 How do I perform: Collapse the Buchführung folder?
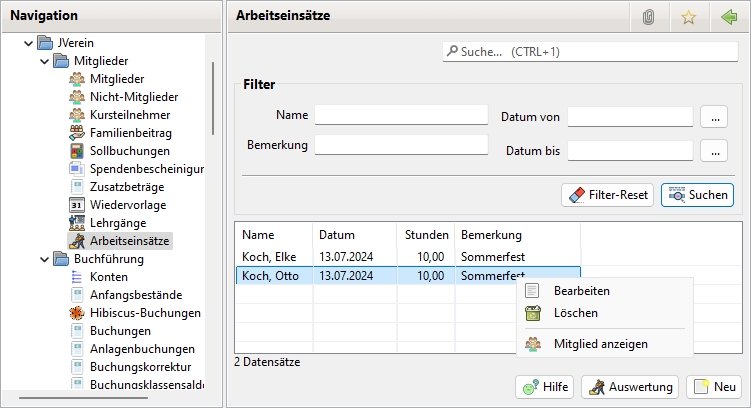[43, 259]
